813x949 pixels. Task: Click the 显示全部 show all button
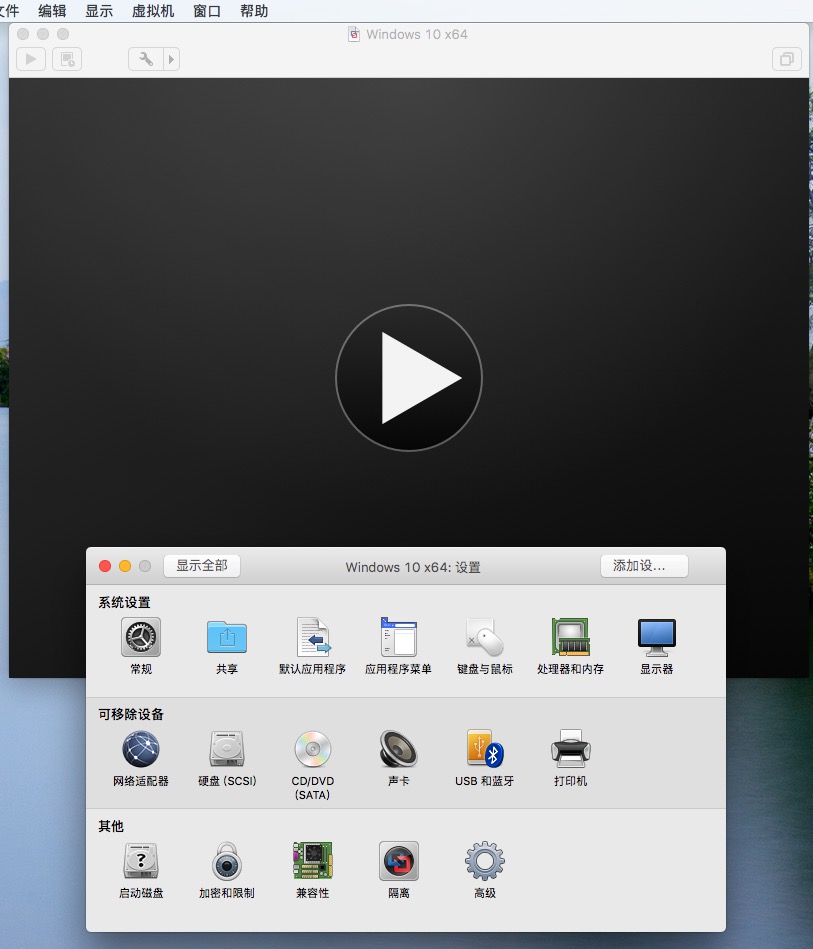[x=202, y=566]
